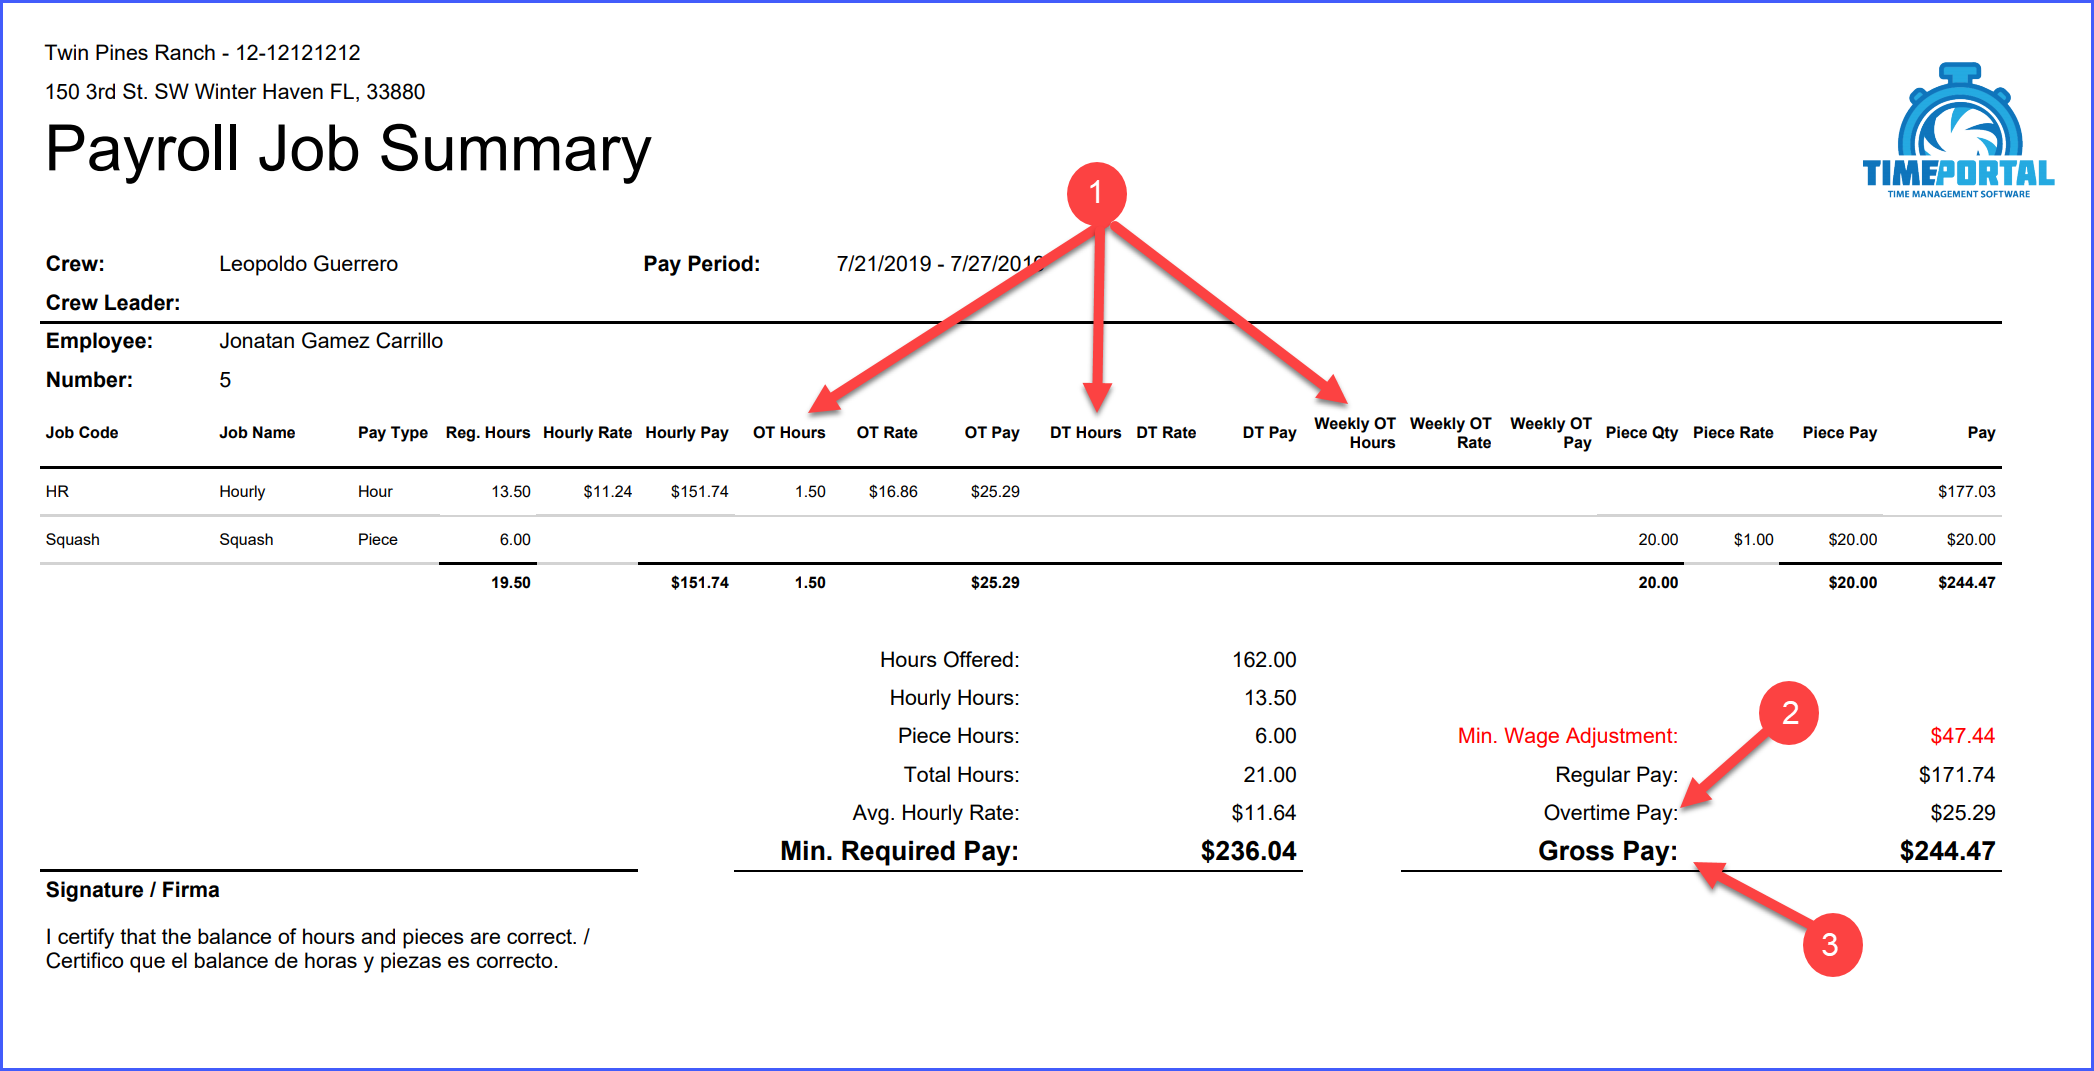Click the HR job code cell
2094x1071 pixels.
[x=57, y=492]
